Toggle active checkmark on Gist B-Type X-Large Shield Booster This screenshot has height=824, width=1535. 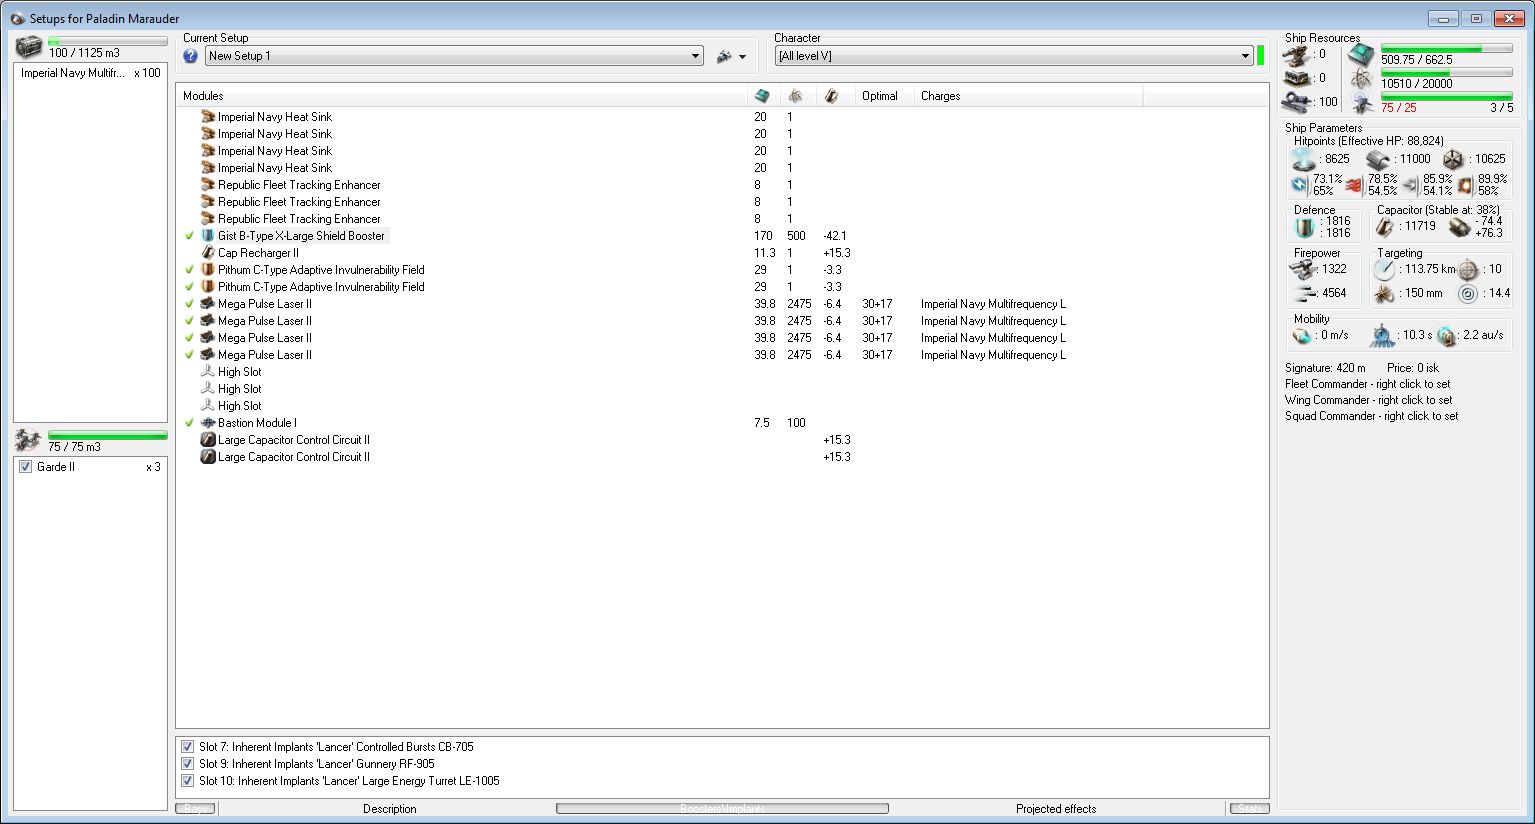click(x=189, y=236)
